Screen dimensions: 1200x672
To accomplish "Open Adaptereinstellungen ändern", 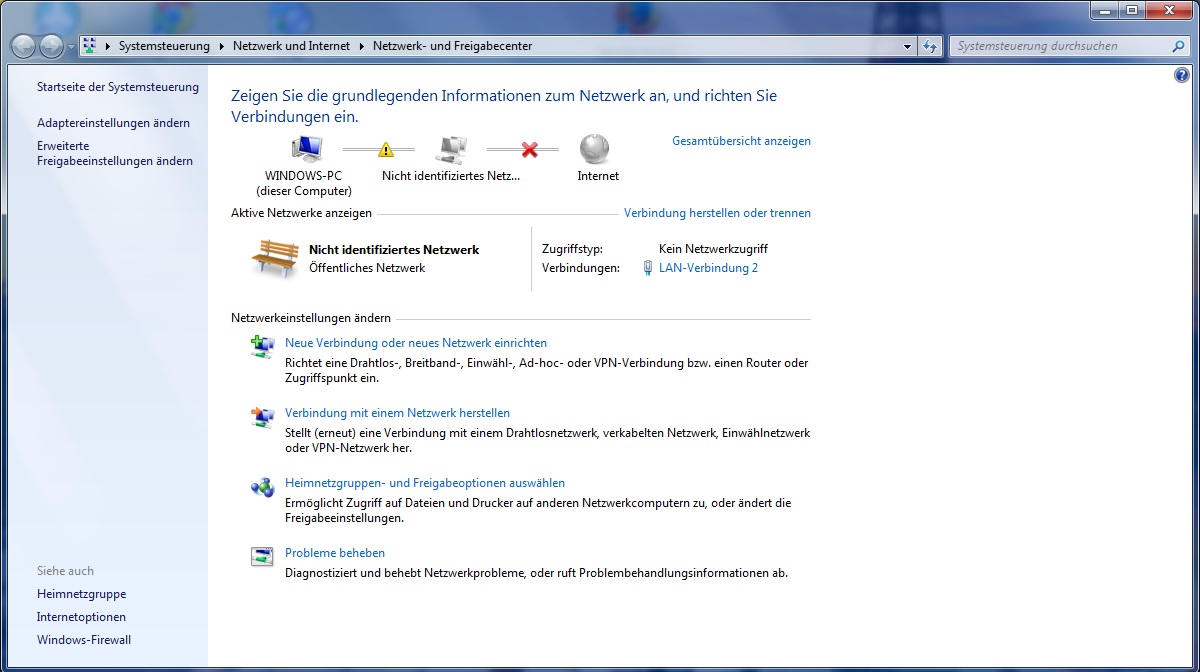I will pos(113,123).
